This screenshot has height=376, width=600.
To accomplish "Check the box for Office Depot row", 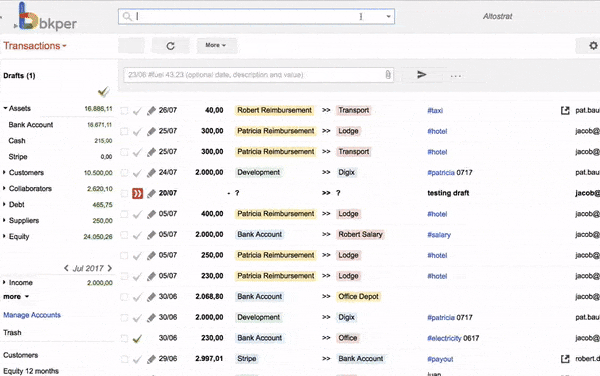I will click(124, 297).
